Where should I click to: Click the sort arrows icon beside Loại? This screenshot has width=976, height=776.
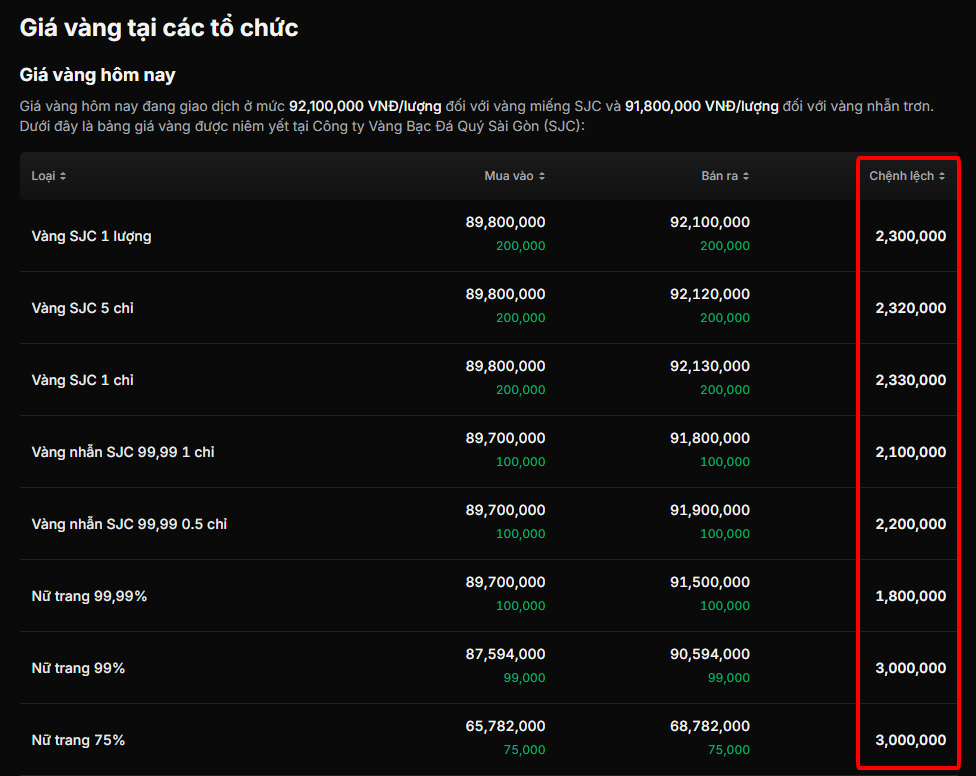click(x=63, y=177)
